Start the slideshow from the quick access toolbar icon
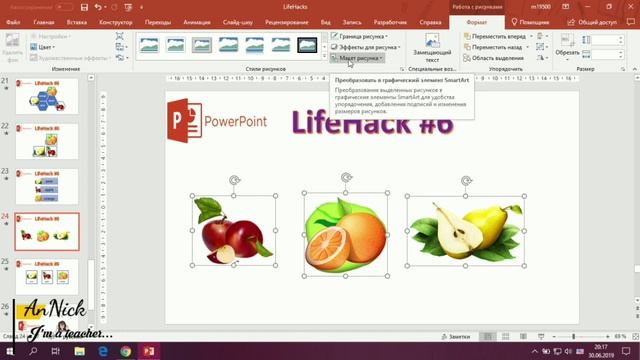640x360 pixels. click(x=128, y=7)
